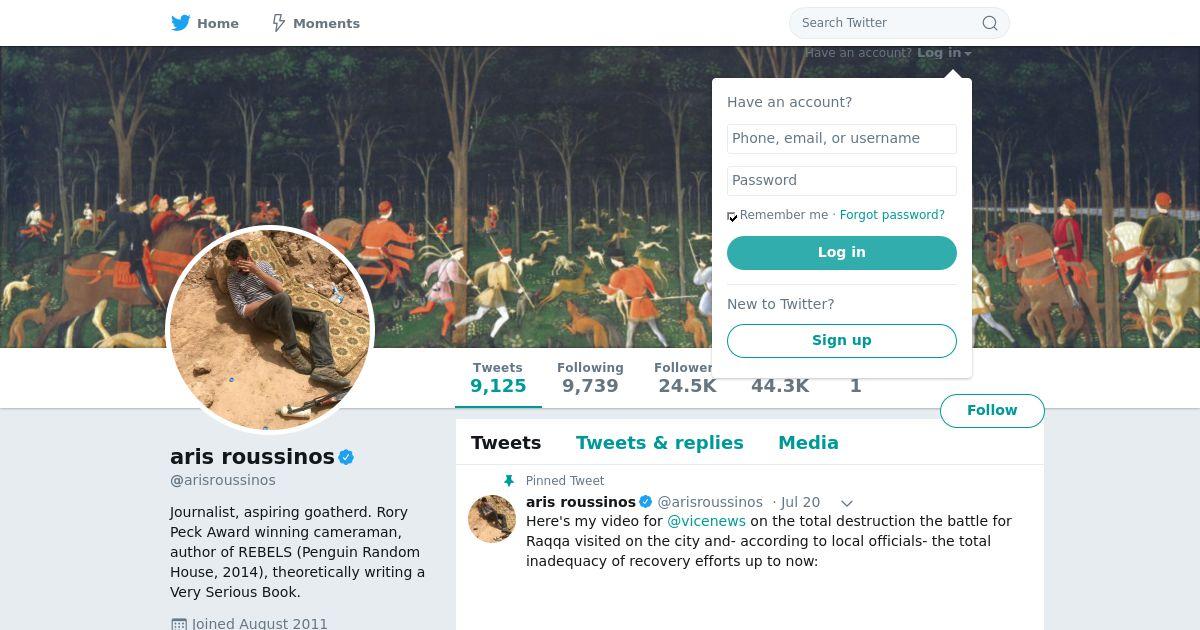Image resolution: width=1200 pixels, height=630 pixels.
Task: Open the Forgot password link
Action: tap(892, 215)
